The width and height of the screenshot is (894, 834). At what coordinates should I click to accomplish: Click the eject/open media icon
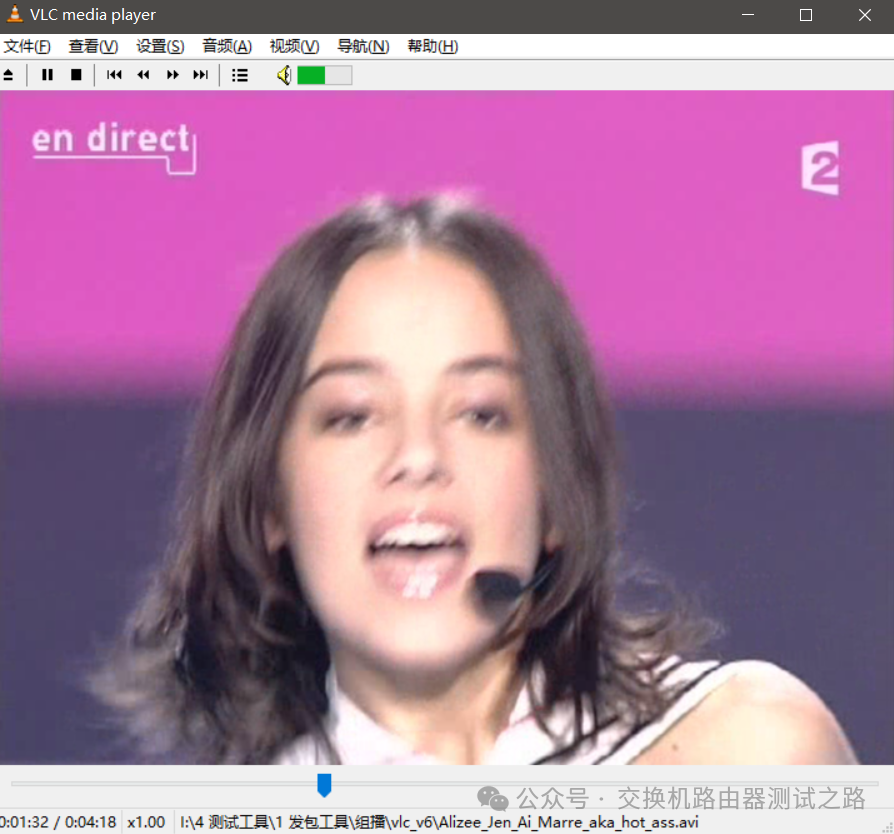tap(9, 75)
